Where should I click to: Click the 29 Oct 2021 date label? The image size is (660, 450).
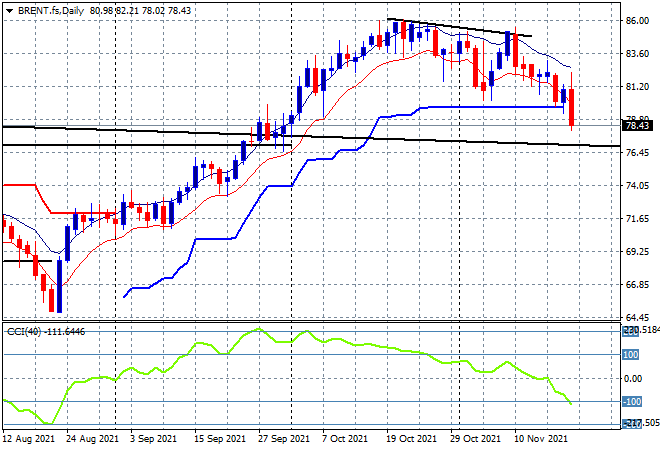[x=475, y=439]
